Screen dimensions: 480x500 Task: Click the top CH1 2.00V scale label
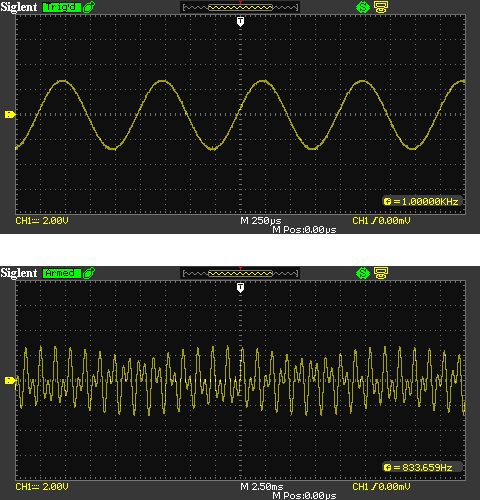(42, 221)
